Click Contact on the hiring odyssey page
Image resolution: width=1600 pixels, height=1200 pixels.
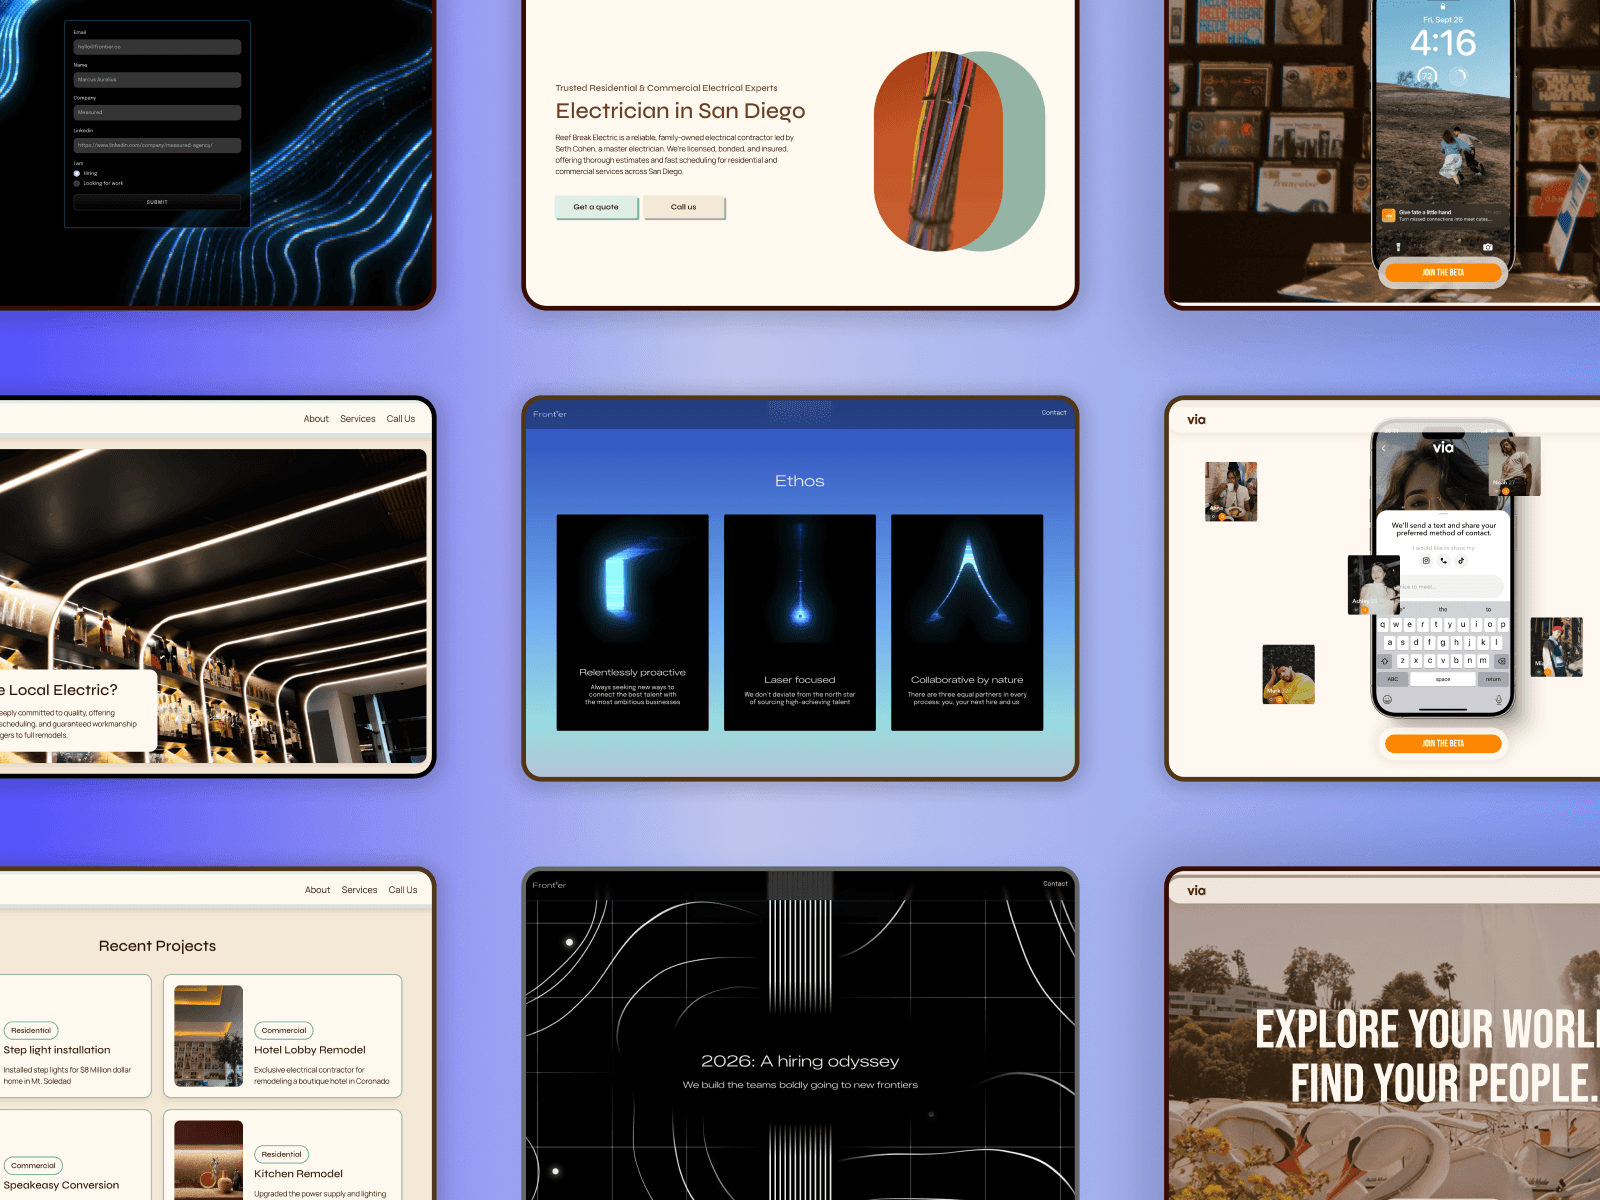pyautogui.click(x=1055, y=884)
